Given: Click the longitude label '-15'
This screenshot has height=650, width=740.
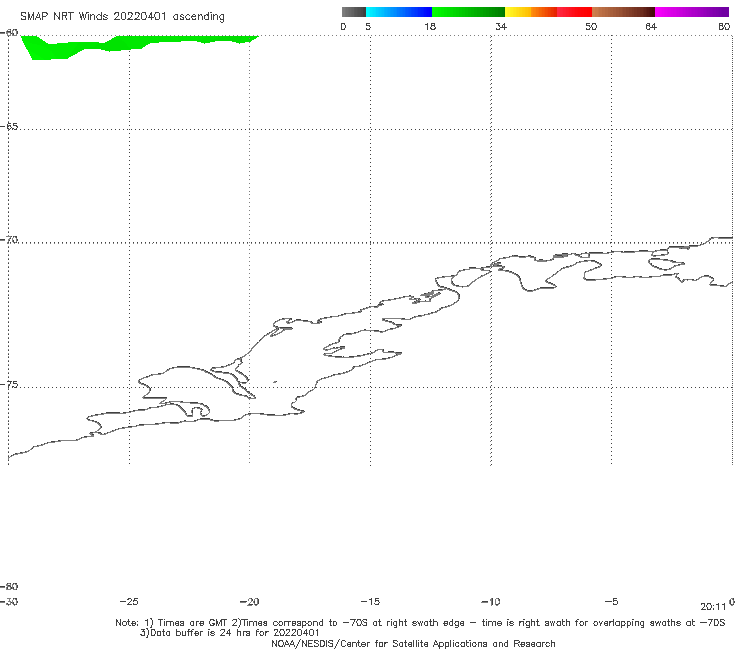Looking at the screenshot, I should point(370,602).
